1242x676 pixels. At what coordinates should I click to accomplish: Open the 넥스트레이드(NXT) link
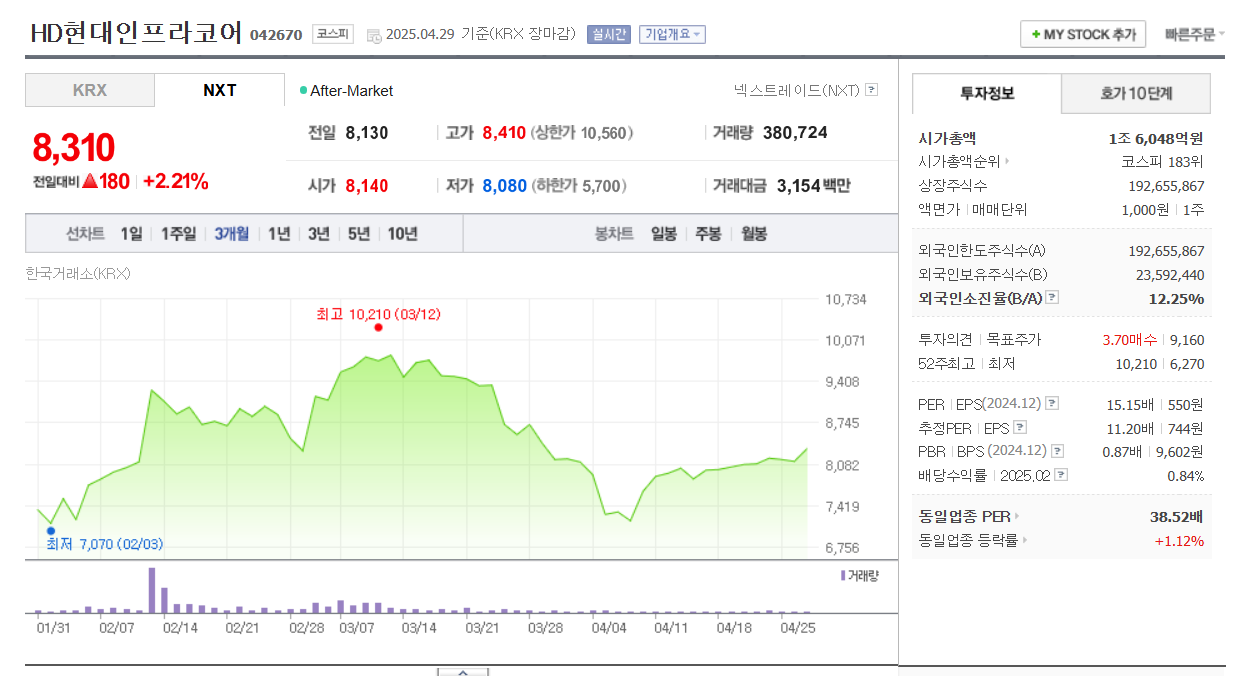tap(797, 90)
